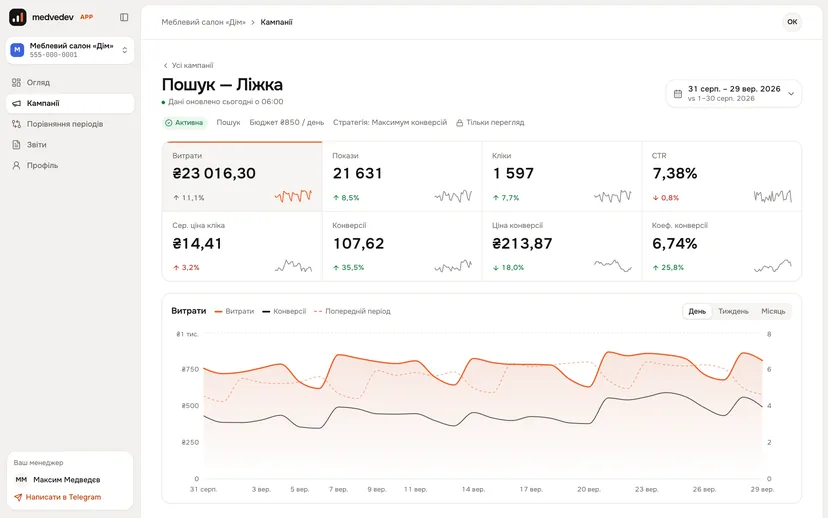Click the red down arrow beside 0,8%
The height and width of the screenshot is (518, 828).
tap(655, 198)
